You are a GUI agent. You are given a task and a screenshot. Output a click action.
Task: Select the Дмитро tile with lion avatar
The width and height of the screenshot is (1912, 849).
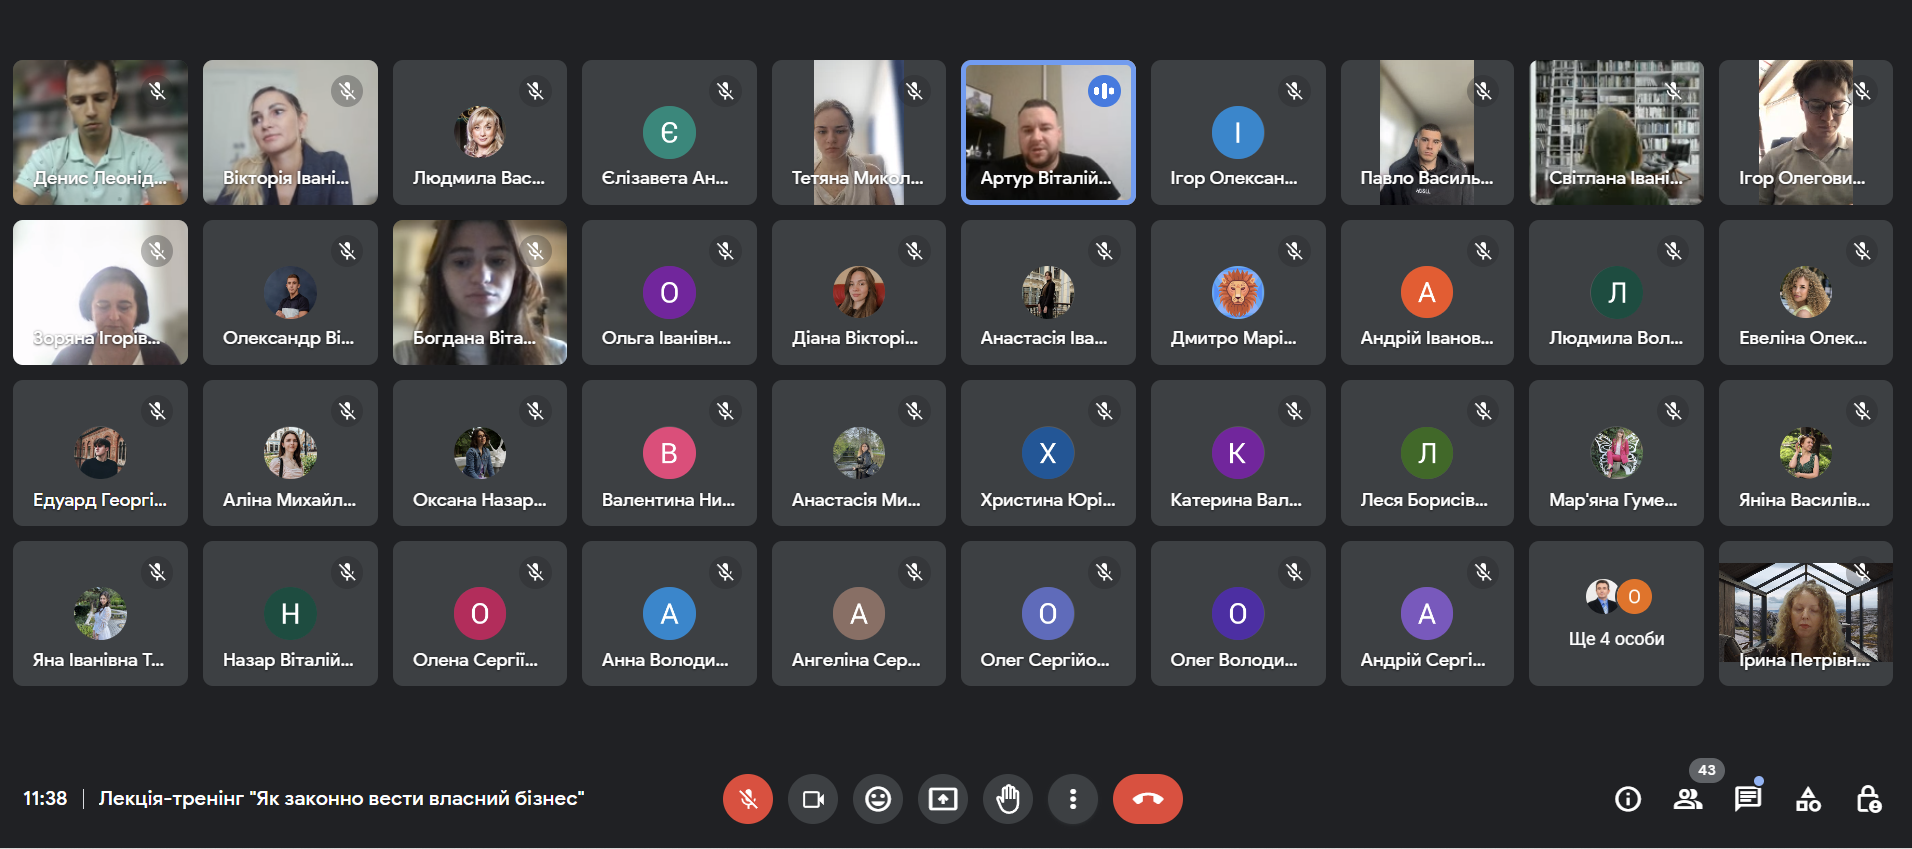tap(1237, 293)
